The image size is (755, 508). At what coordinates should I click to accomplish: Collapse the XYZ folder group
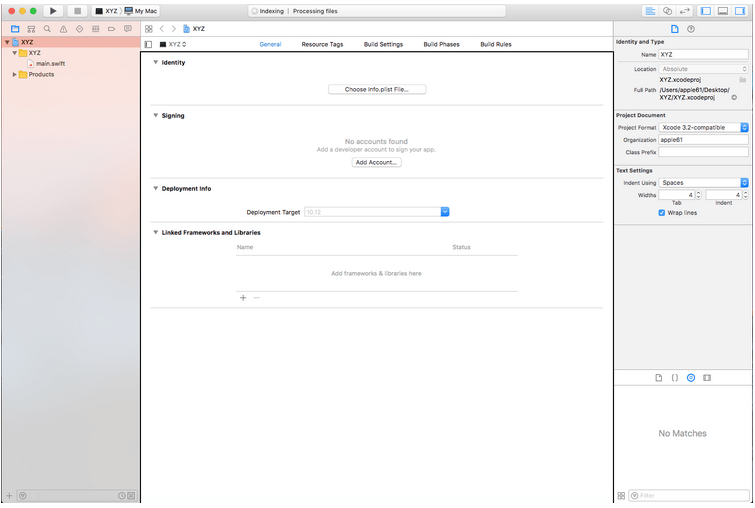point(14,52)
